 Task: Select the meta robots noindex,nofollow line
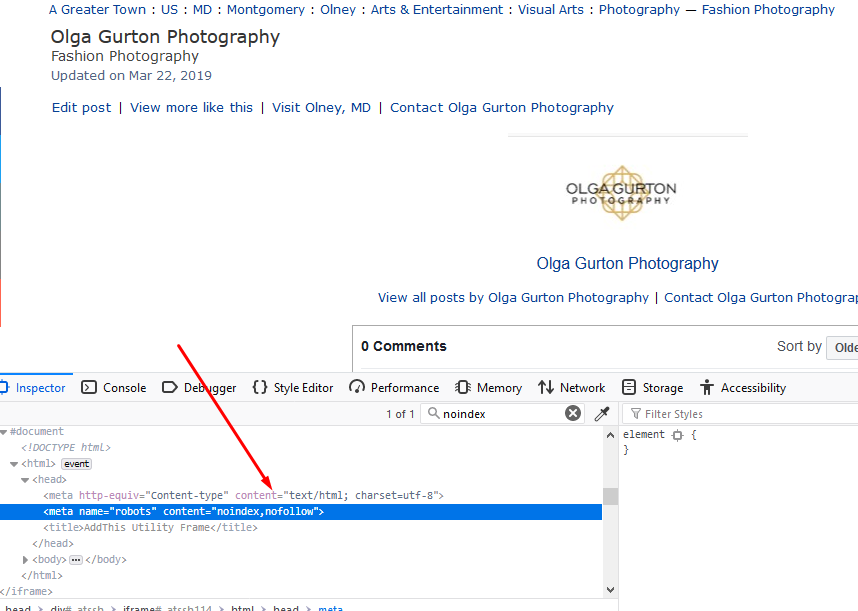tap(301, 511)
